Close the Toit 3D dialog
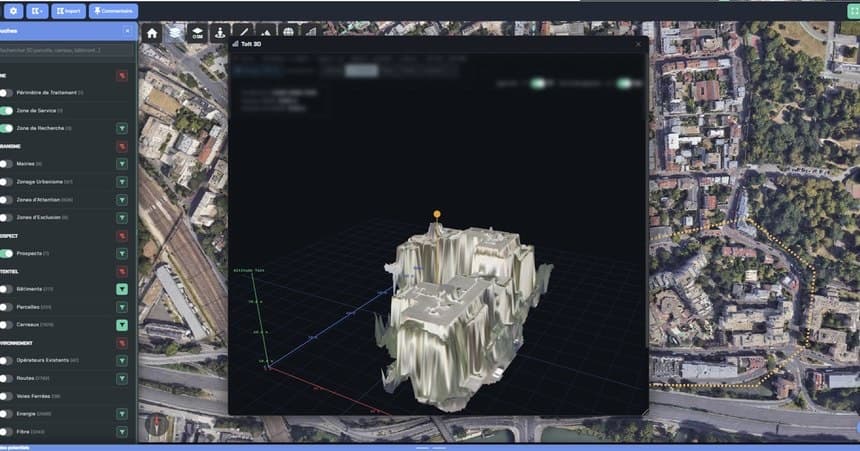860x451 pixels. coord(638,44)
